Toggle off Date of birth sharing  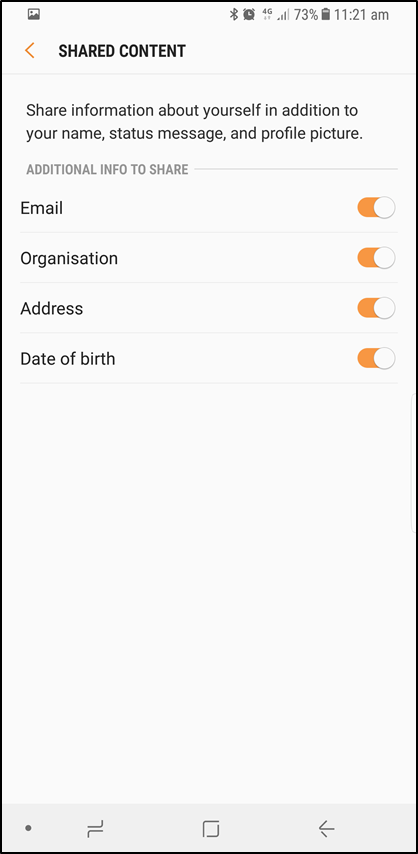click(x=376, y=358)
